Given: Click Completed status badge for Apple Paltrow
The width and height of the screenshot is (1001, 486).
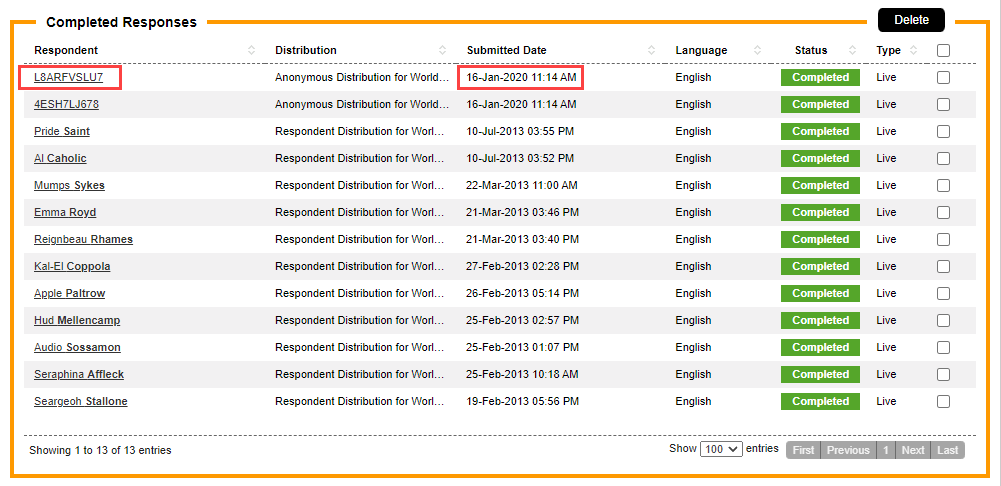Looking at the screenshot, I should (820, 294).
